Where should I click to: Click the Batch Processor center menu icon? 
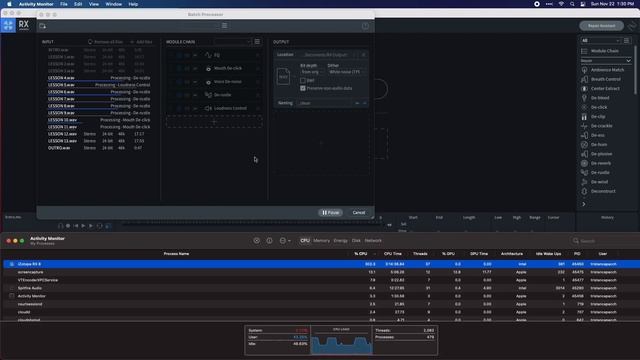pos(224,26)
